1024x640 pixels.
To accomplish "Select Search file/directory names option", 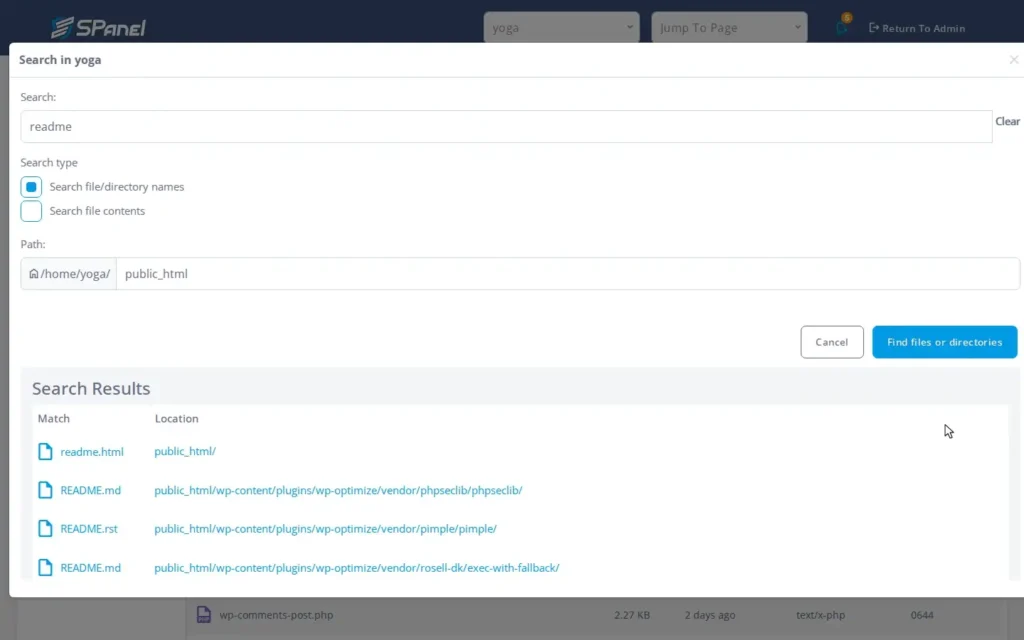I will coord(31,187).
